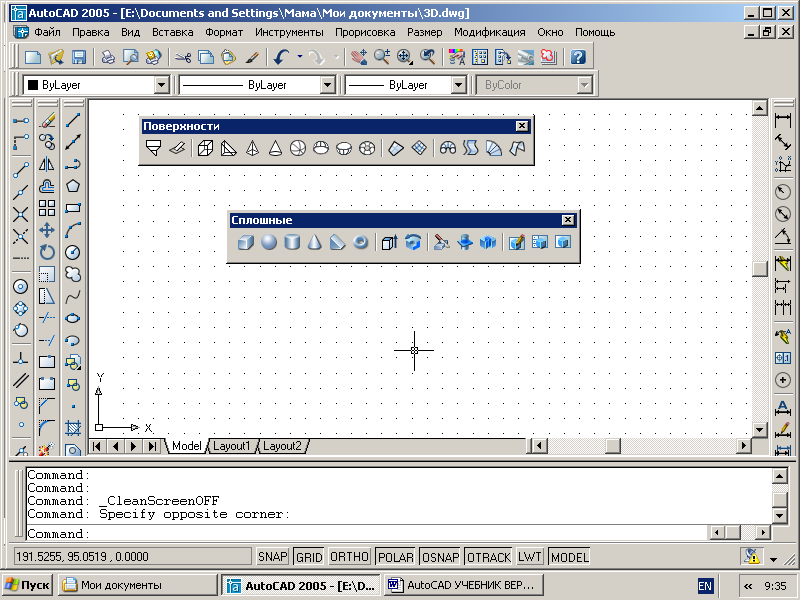Click the Revolved Surface tool
800x600 pixels.
(x=448, y=148)
